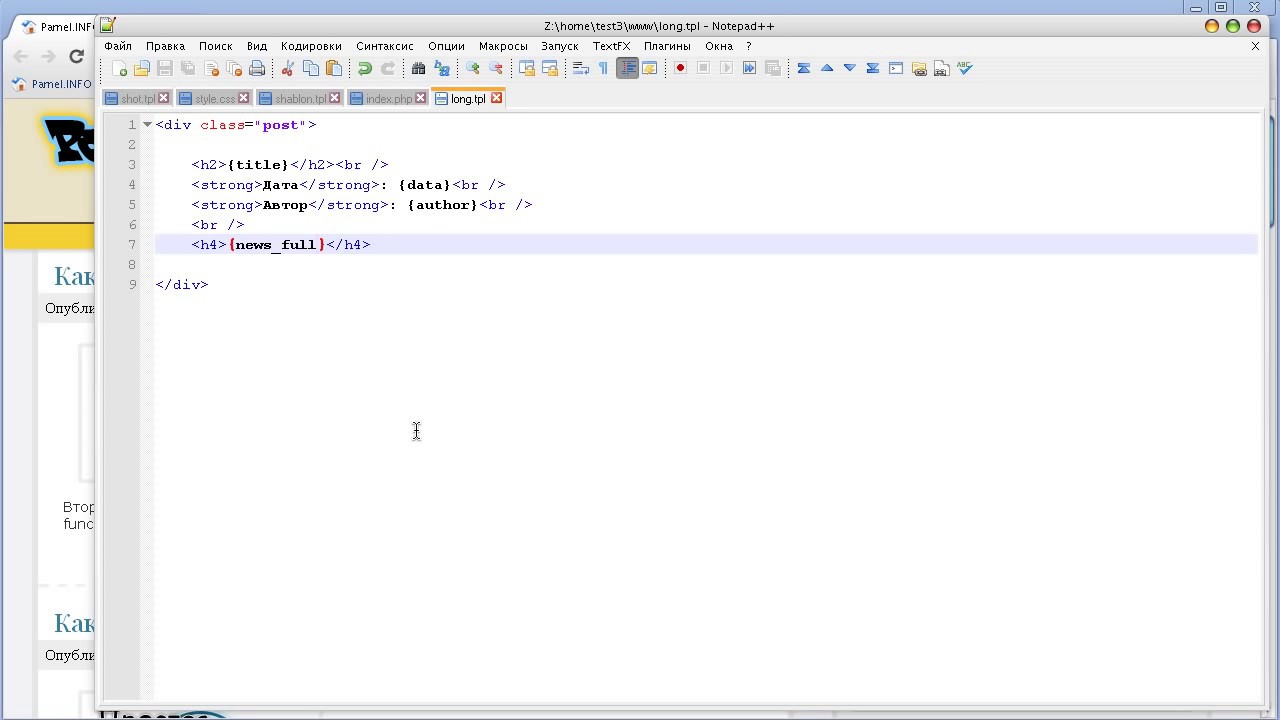Open the Макросы menu

[503, 46]
